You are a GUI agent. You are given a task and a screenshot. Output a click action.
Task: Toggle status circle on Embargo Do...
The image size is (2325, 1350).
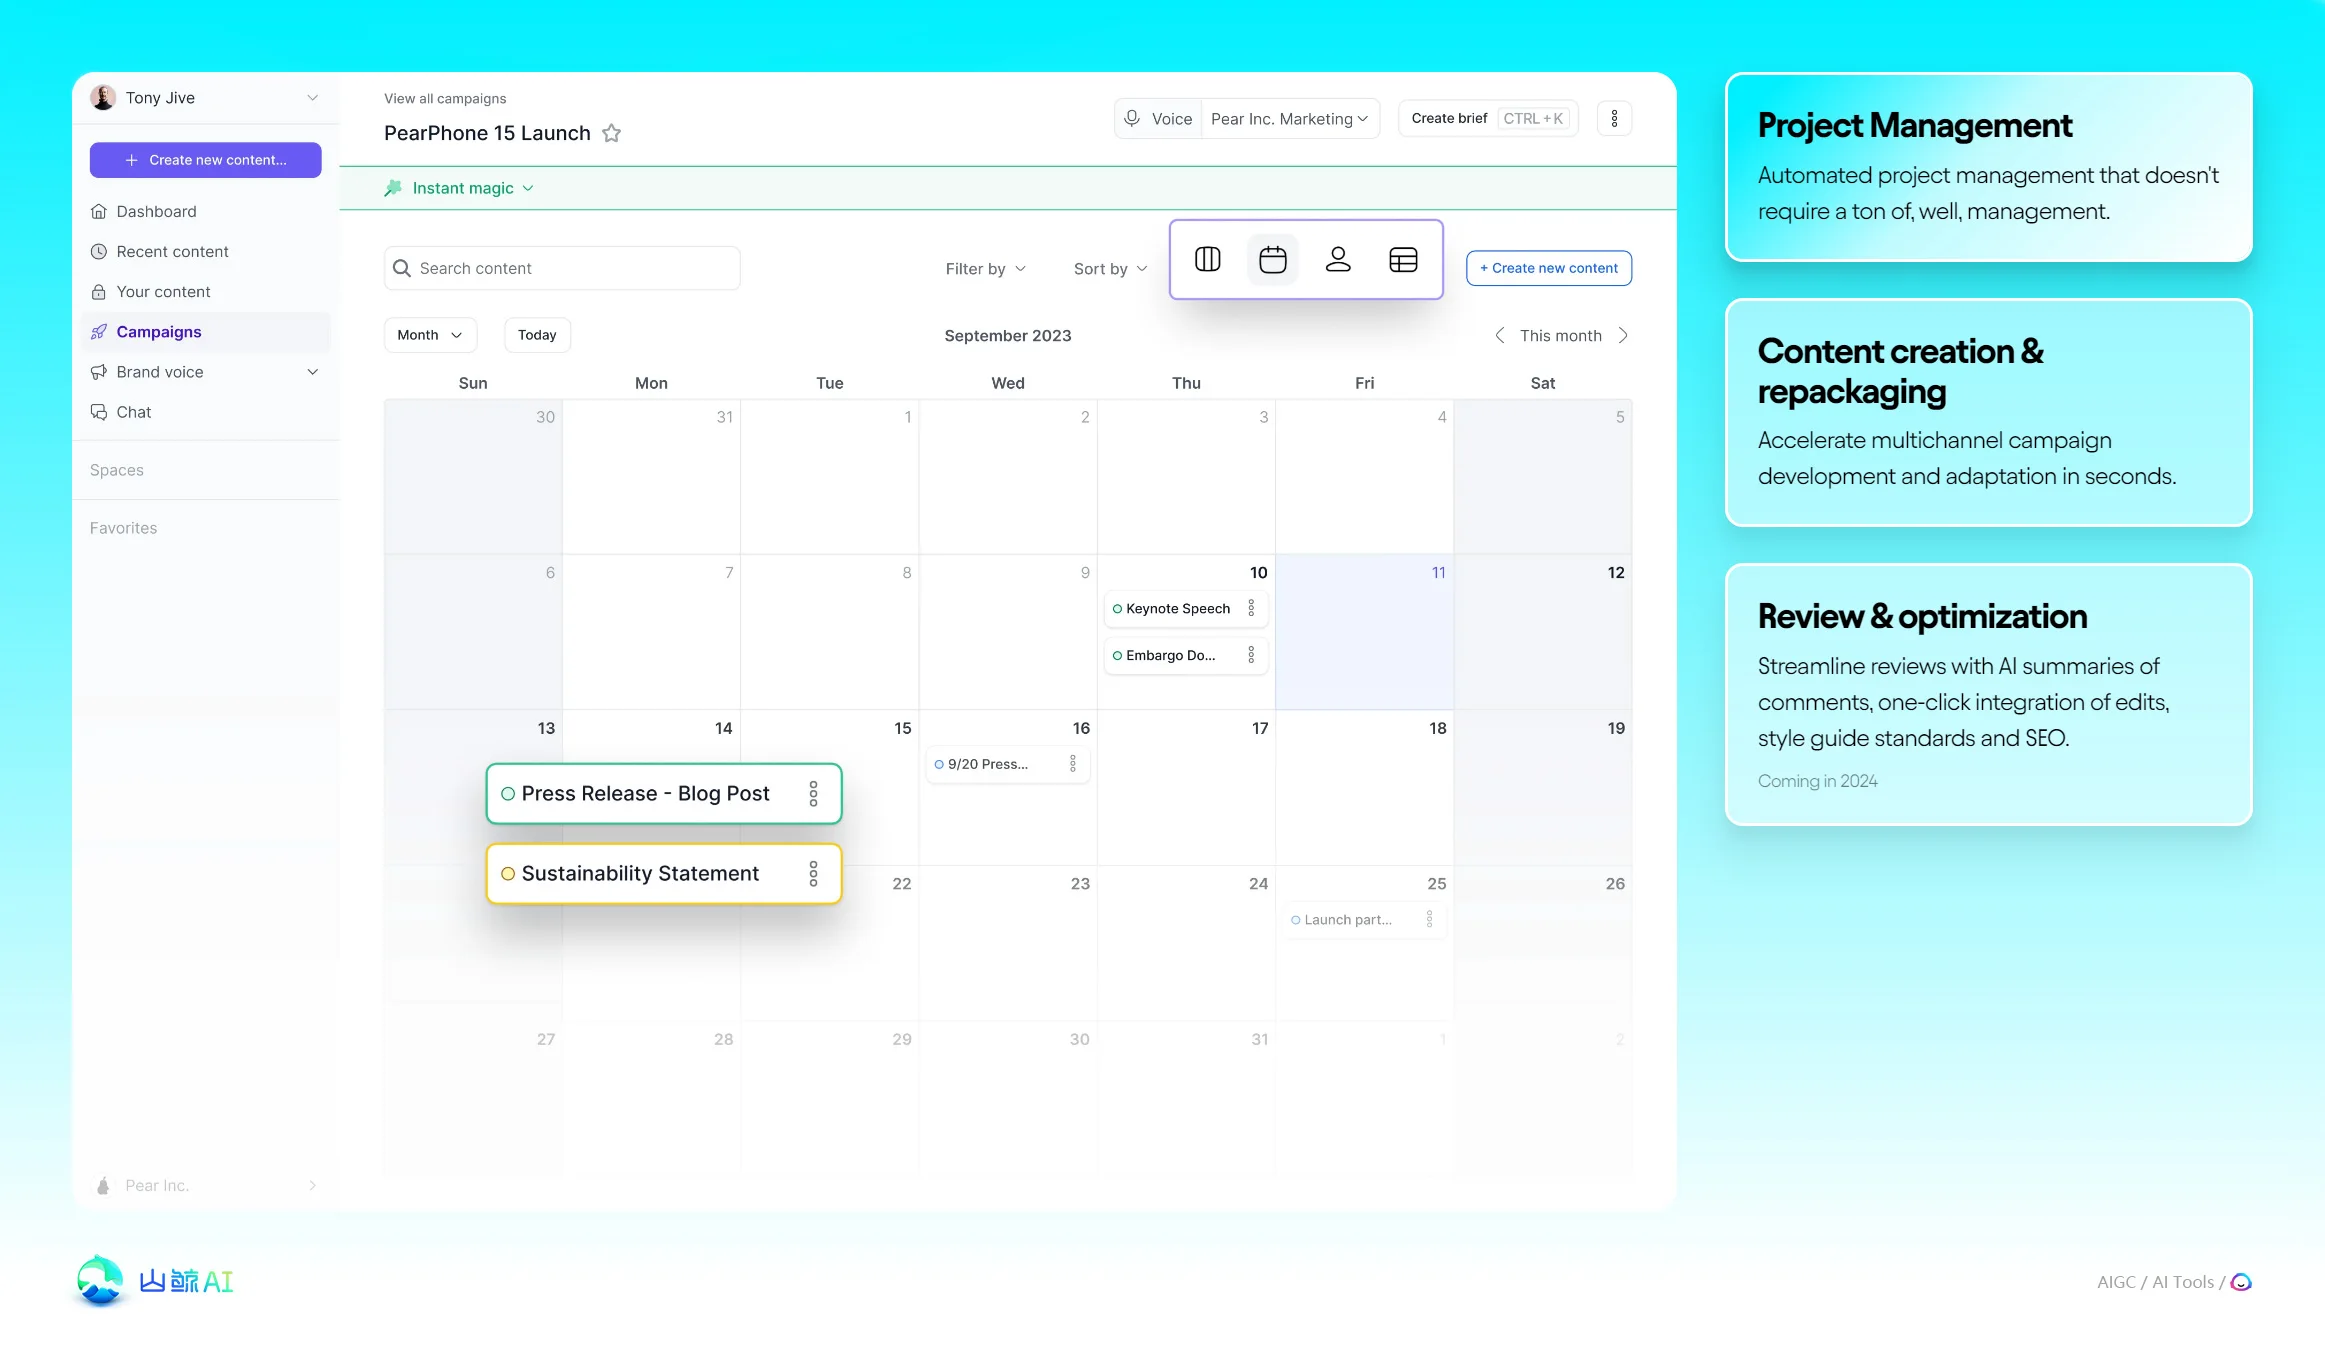(x=1117, y=656)
